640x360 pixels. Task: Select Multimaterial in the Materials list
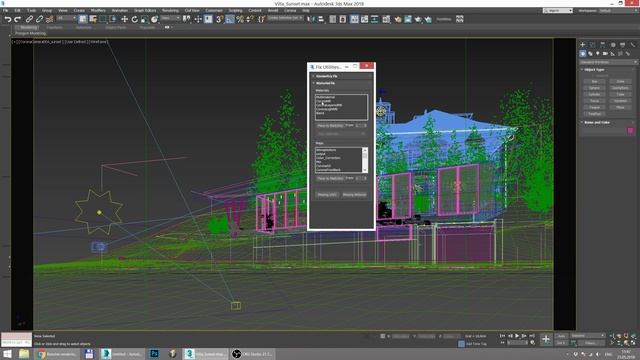pyautogui.click(x=325, y=97)
